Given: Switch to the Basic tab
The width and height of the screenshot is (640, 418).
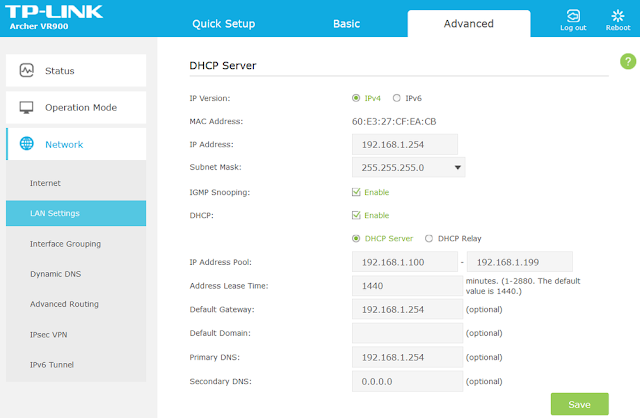Looking at the screenshot, I should point(347,24).
